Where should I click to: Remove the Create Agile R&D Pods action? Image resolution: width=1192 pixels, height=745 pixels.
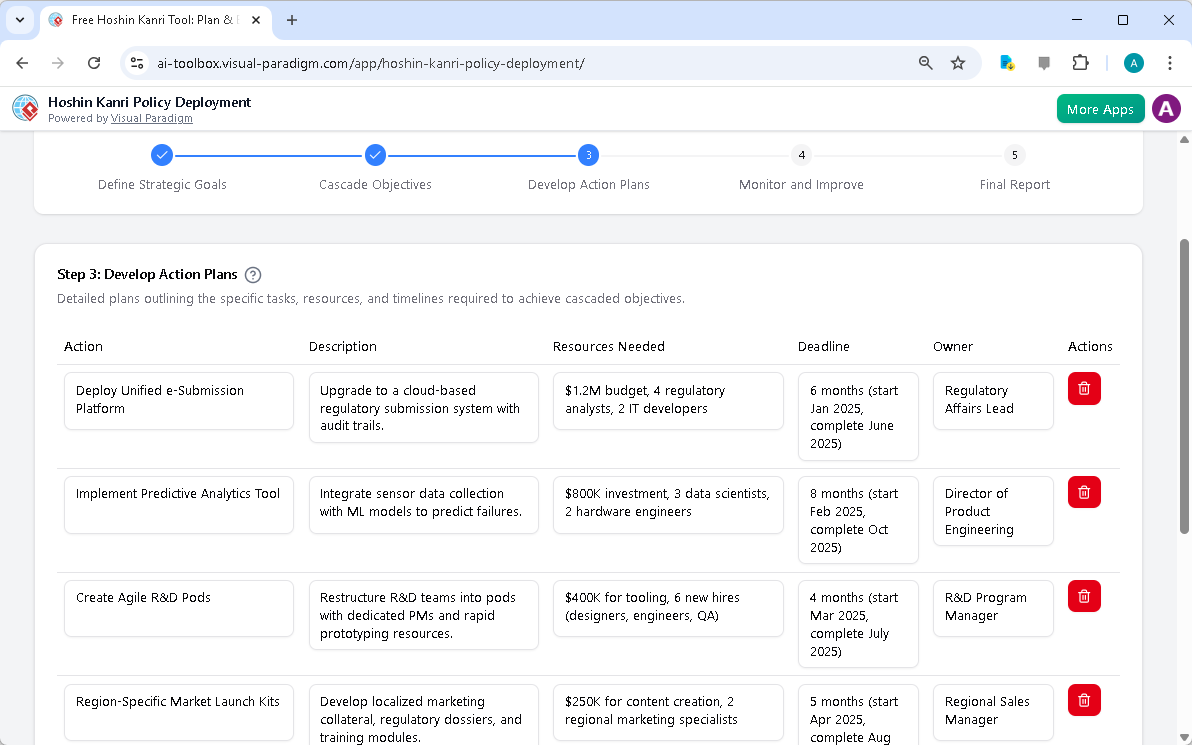(1084, 596)
